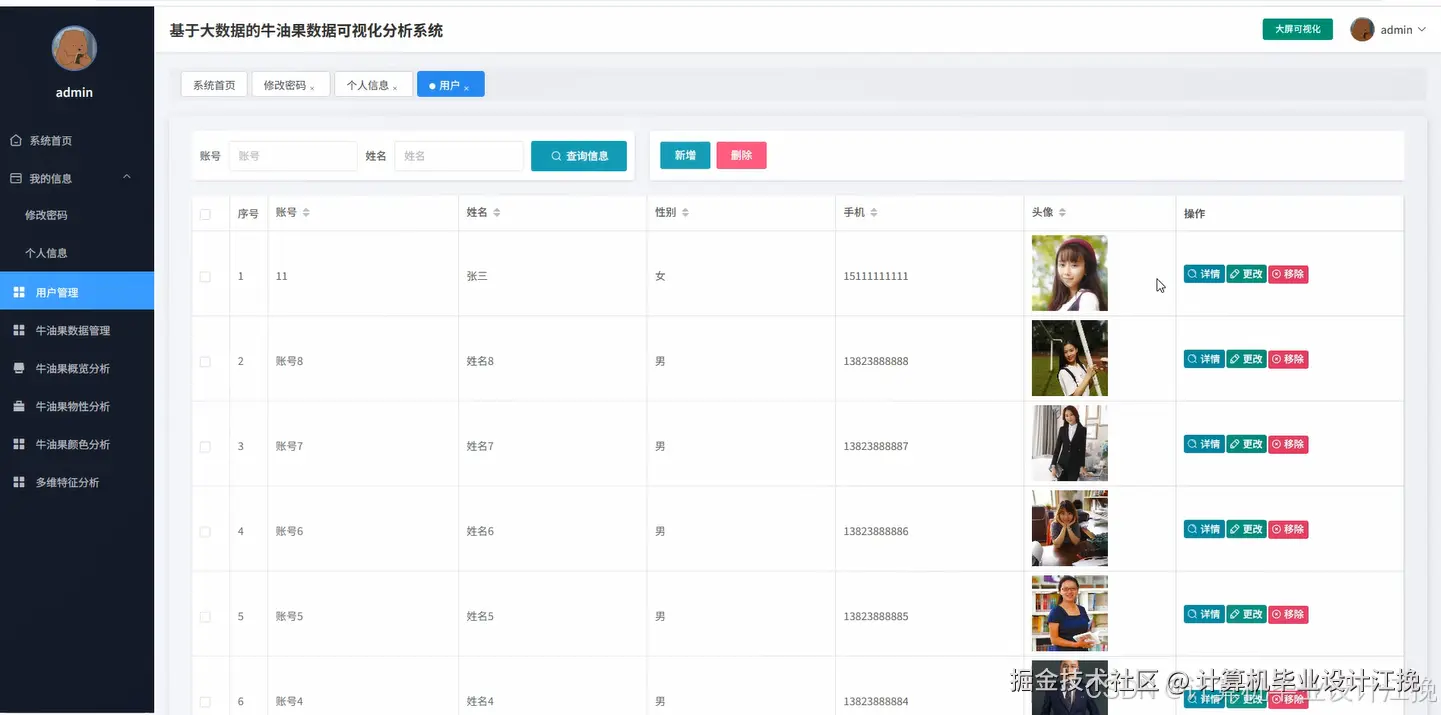Tick the checkbox for row 账号5

[x=205, y=617]
